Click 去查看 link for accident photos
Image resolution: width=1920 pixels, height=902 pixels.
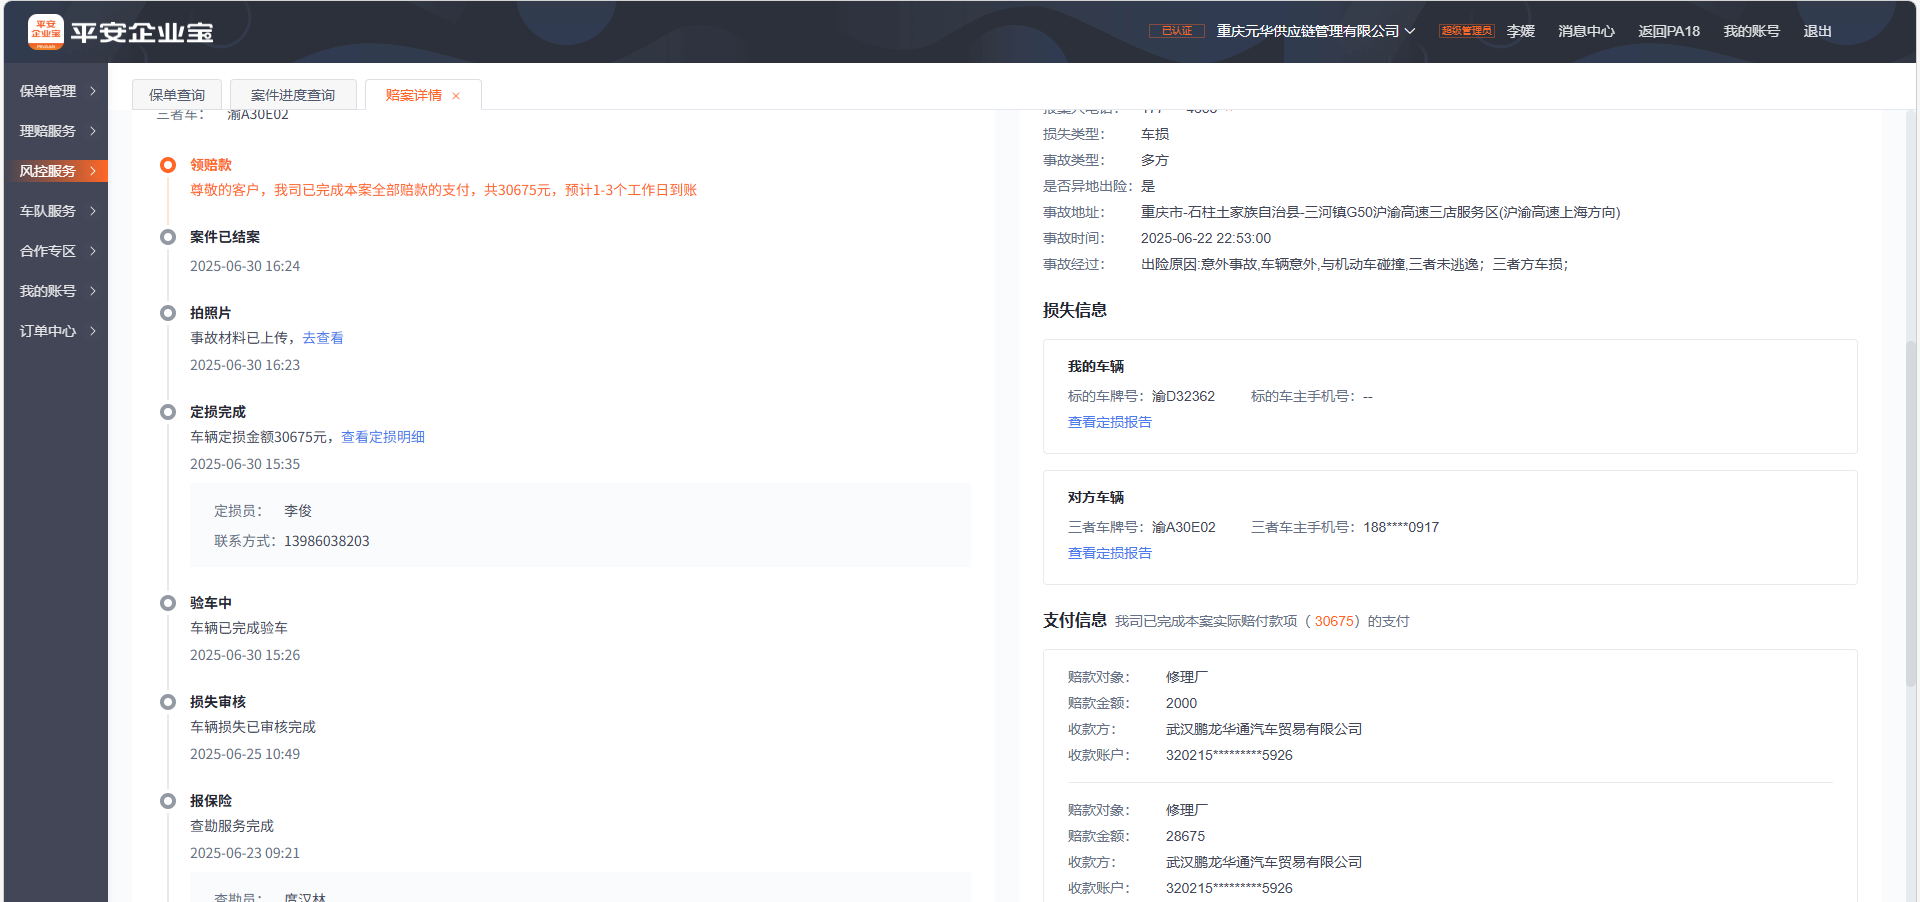pos(322,338)
